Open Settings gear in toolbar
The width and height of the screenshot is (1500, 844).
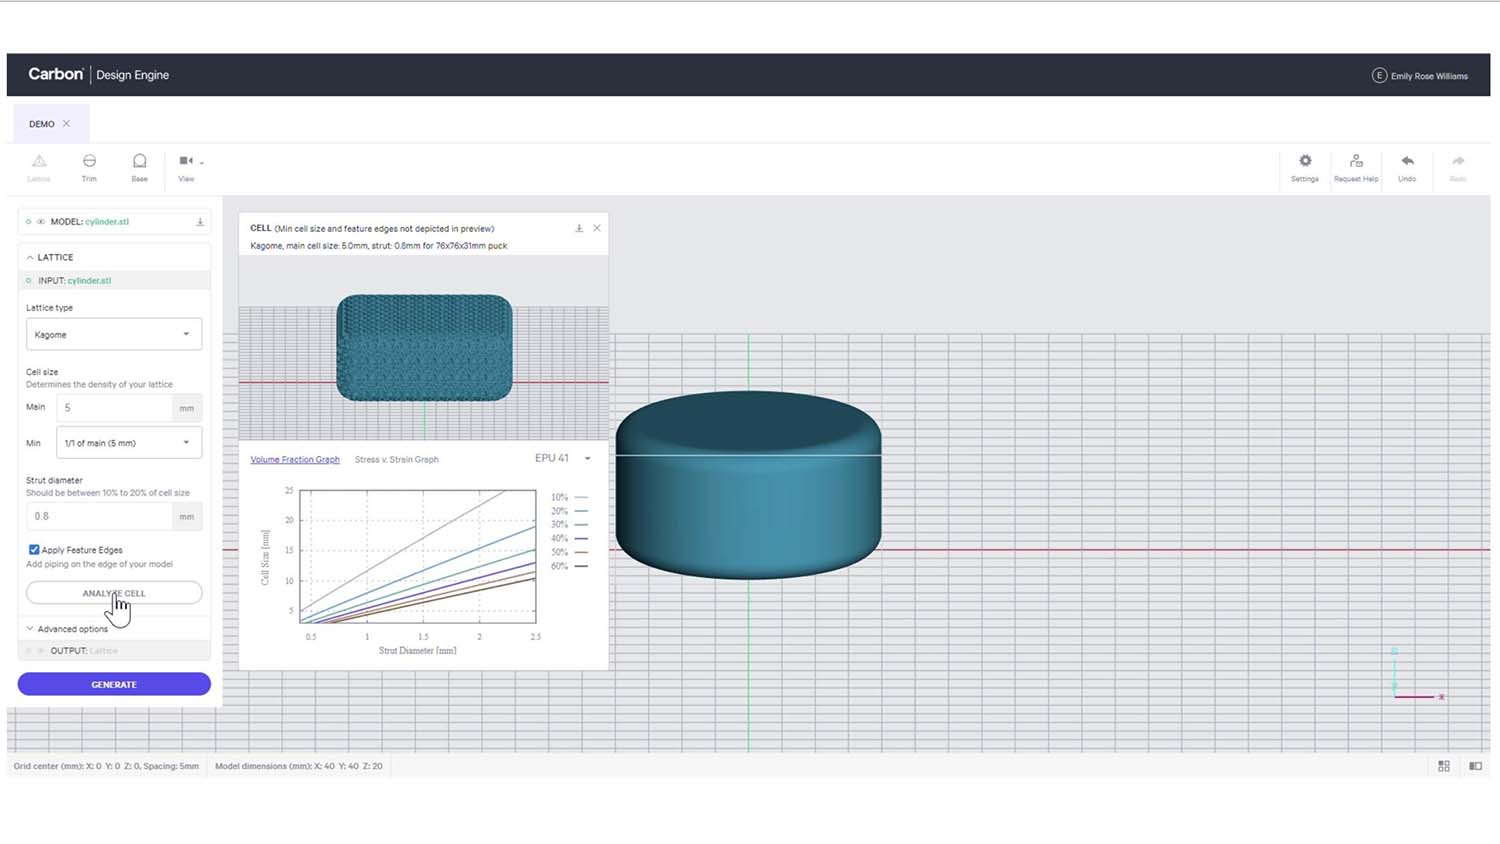(x=1304, y=166)
